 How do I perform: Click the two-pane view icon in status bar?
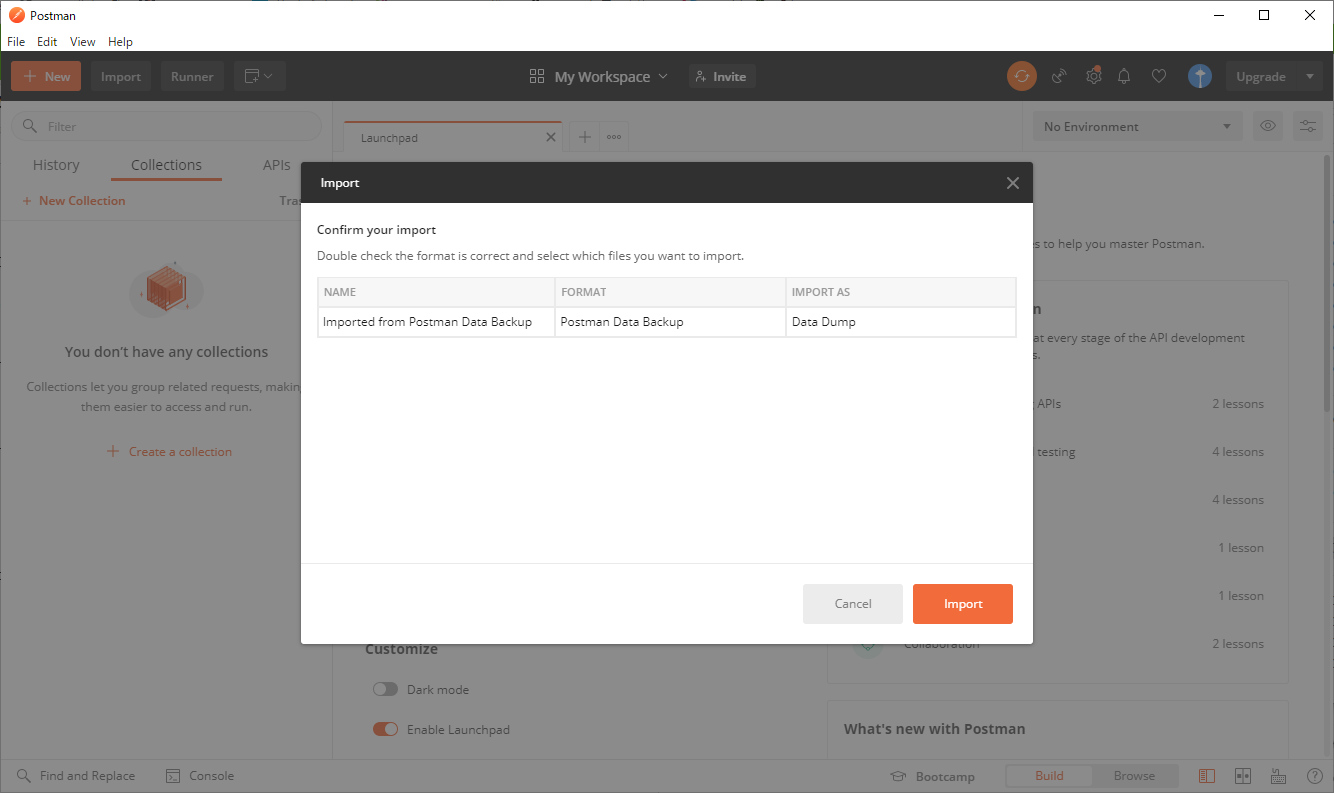[1243, 776]
